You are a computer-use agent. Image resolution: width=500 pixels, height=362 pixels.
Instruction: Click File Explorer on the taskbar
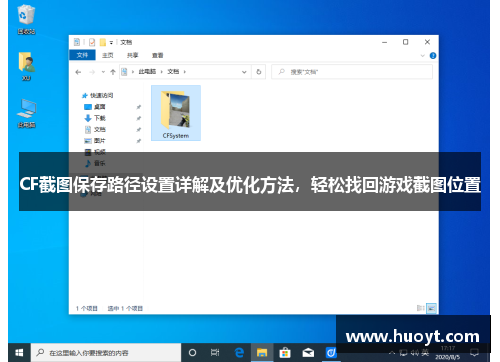tap(262, 353)
